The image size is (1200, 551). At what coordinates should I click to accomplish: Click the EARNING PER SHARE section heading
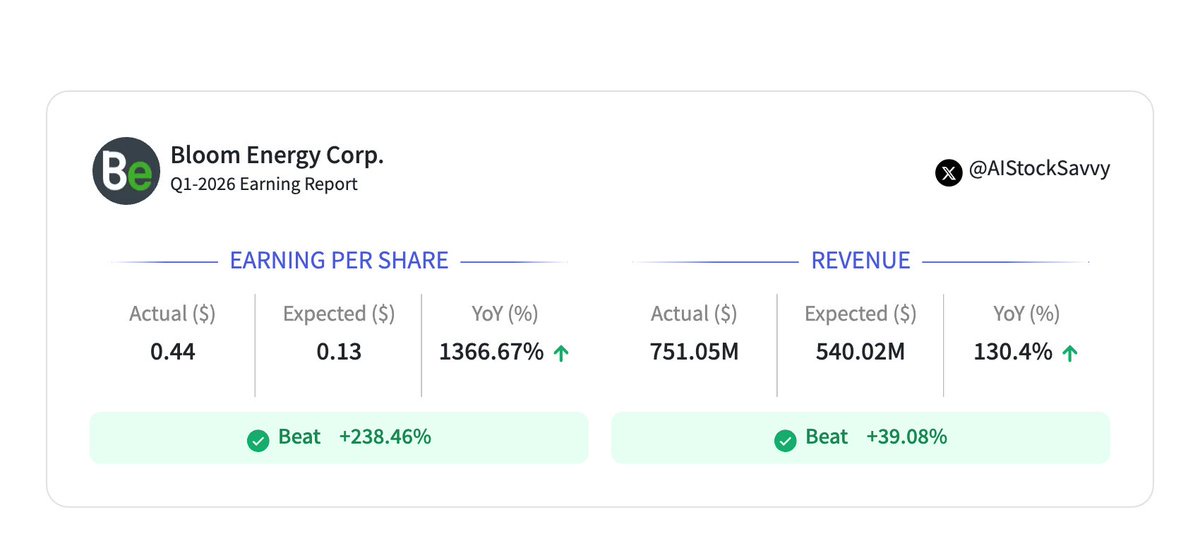pyautogui.click(x=339, y=261)
